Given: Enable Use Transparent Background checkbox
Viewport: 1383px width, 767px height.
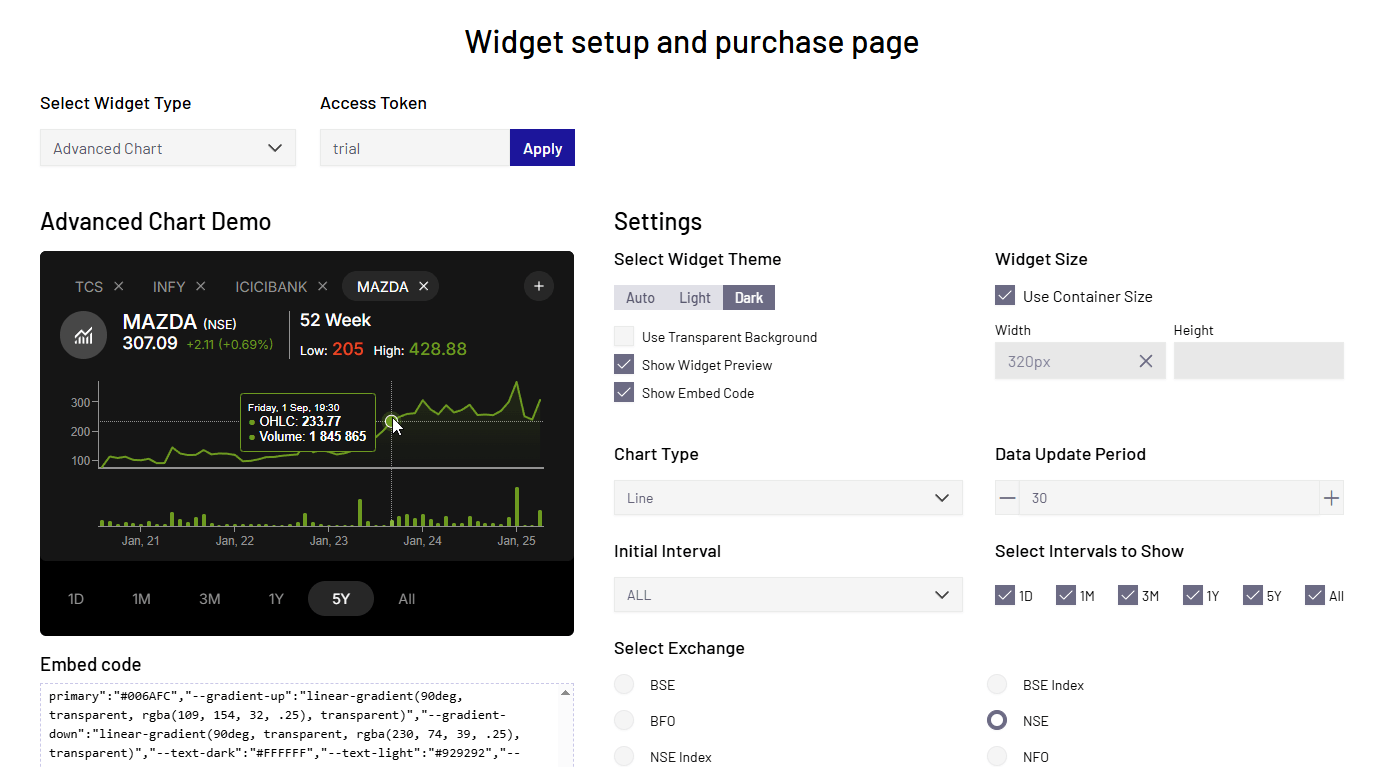Looking at the screenshot, I should (x=624, y=337).
